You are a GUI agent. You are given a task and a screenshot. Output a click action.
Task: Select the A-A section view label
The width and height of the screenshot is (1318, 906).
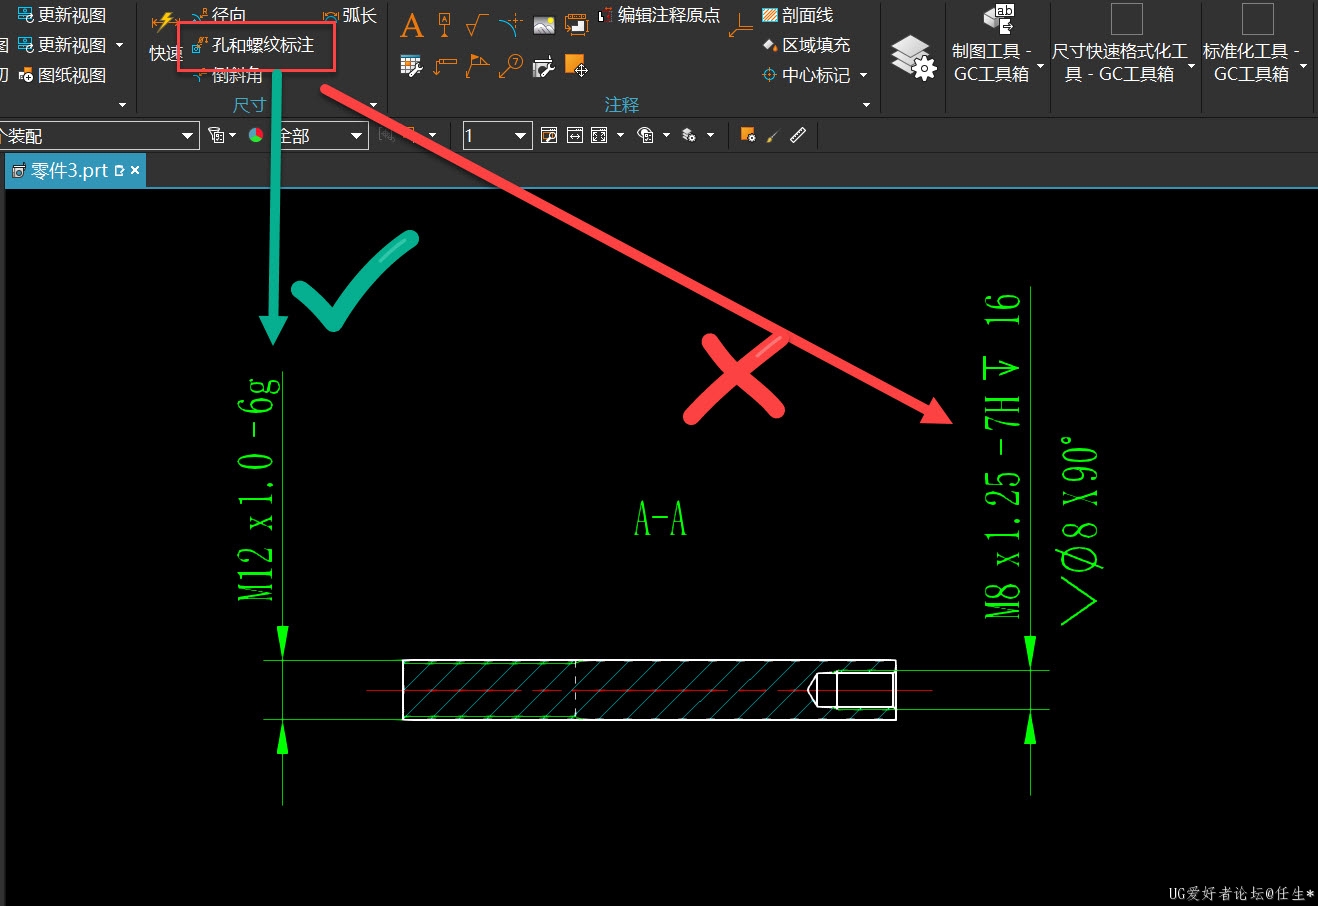tap(660, 519)
